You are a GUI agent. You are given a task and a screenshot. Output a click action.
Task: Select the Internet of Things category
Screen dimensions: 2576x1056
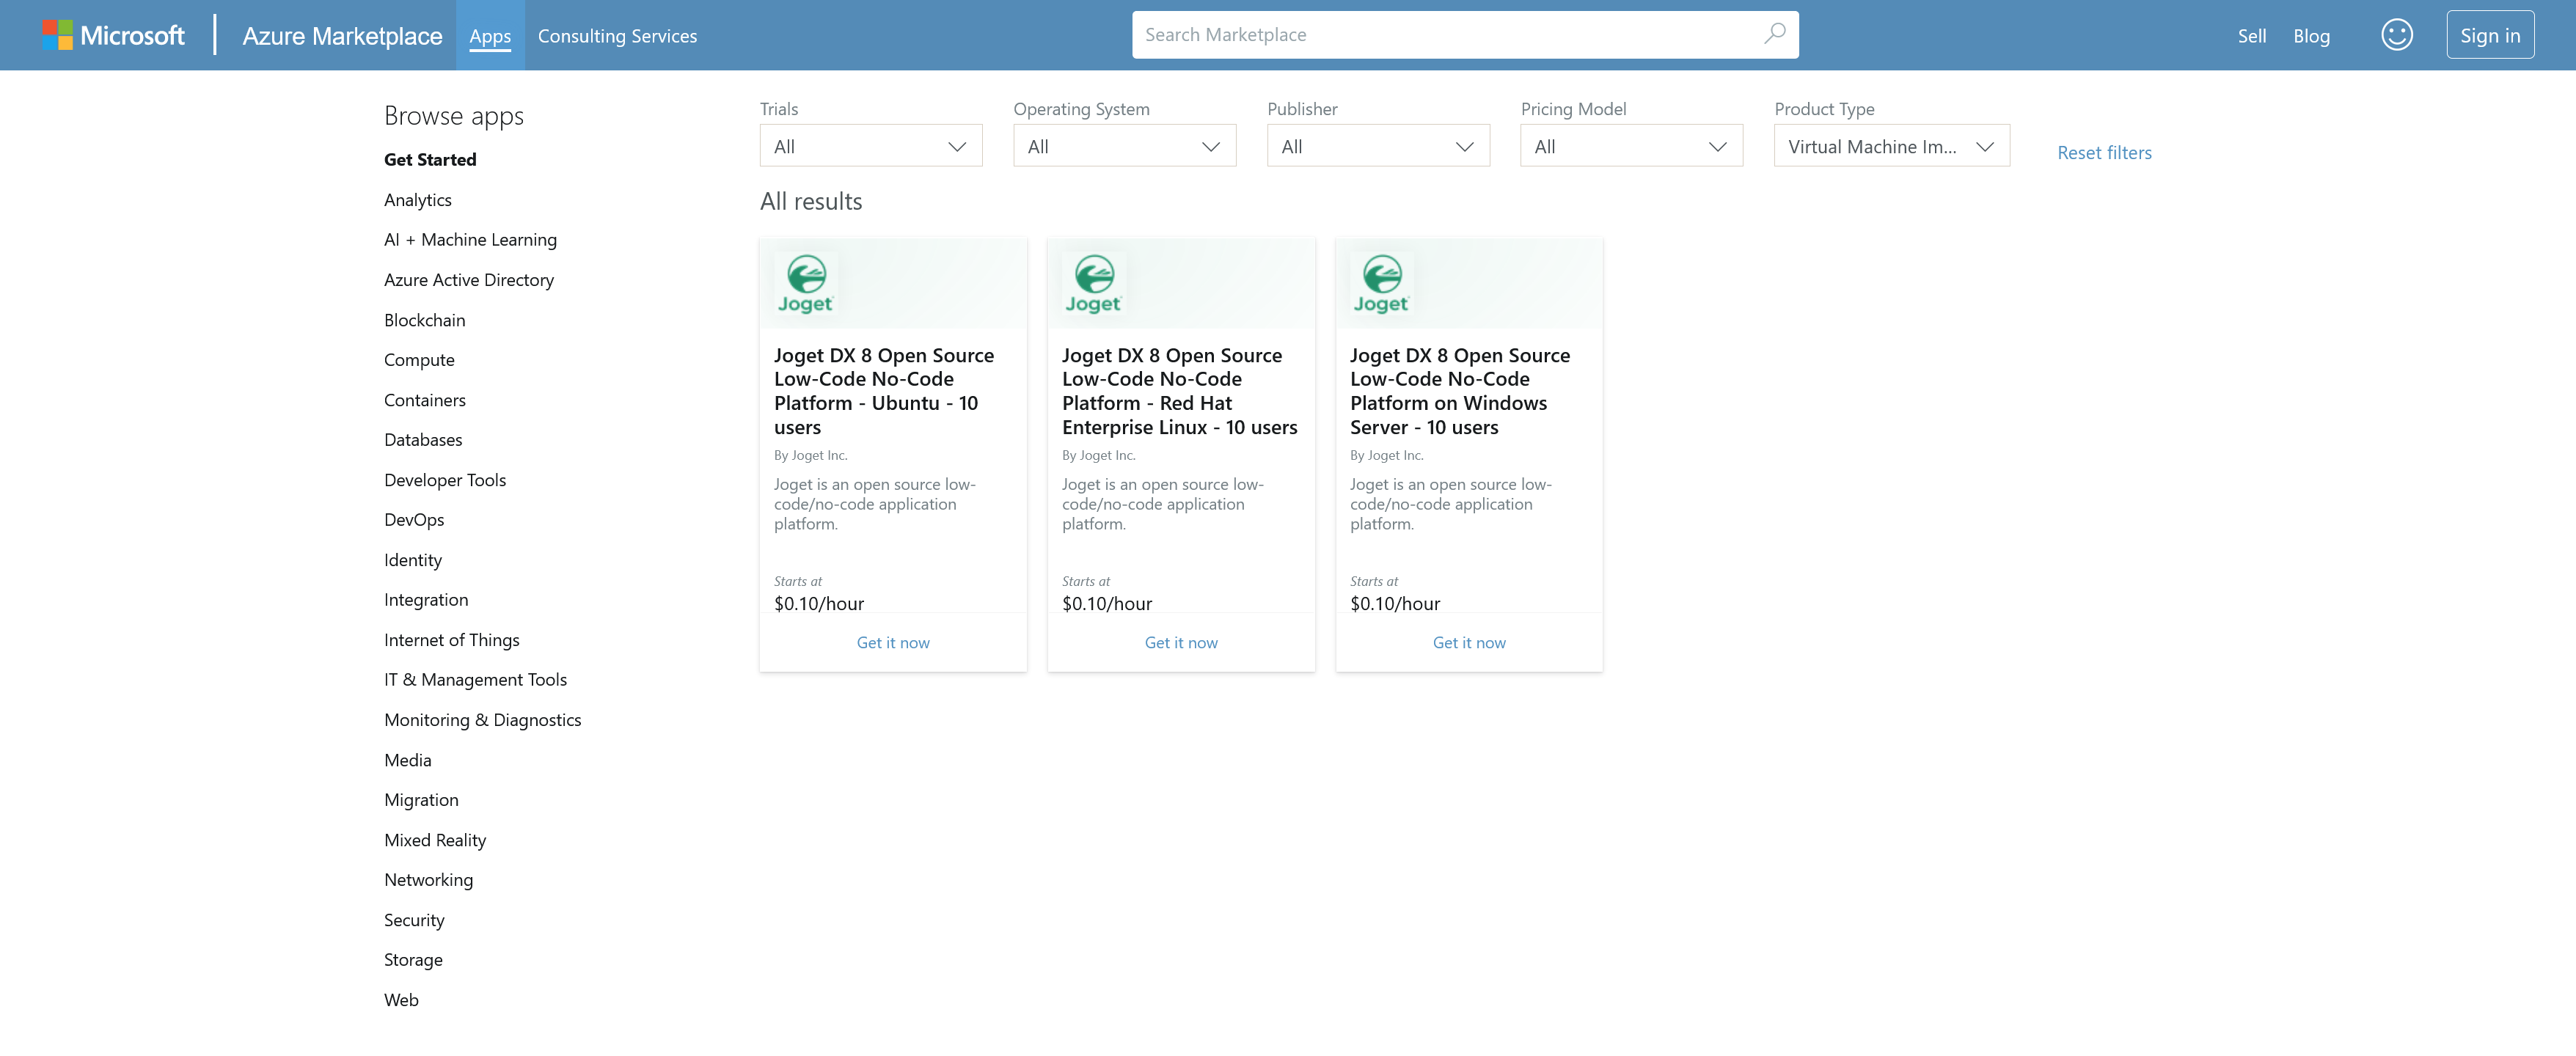[x=451, y=640]
